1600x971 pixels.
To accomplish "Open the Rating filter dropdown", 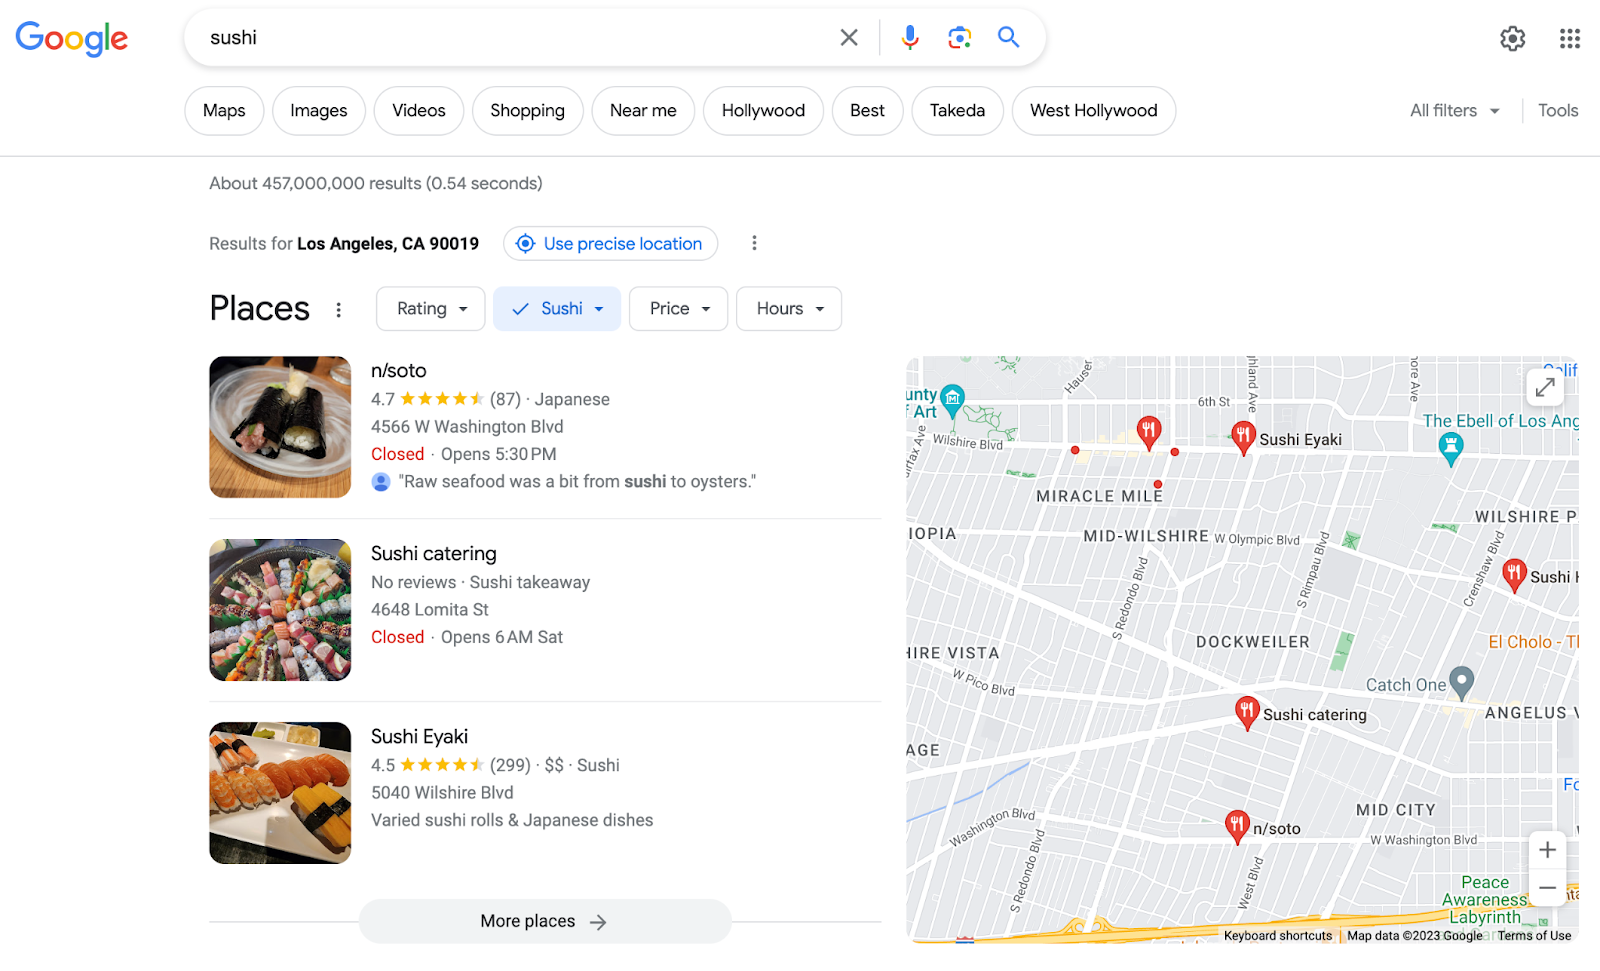I will [431, 309].
